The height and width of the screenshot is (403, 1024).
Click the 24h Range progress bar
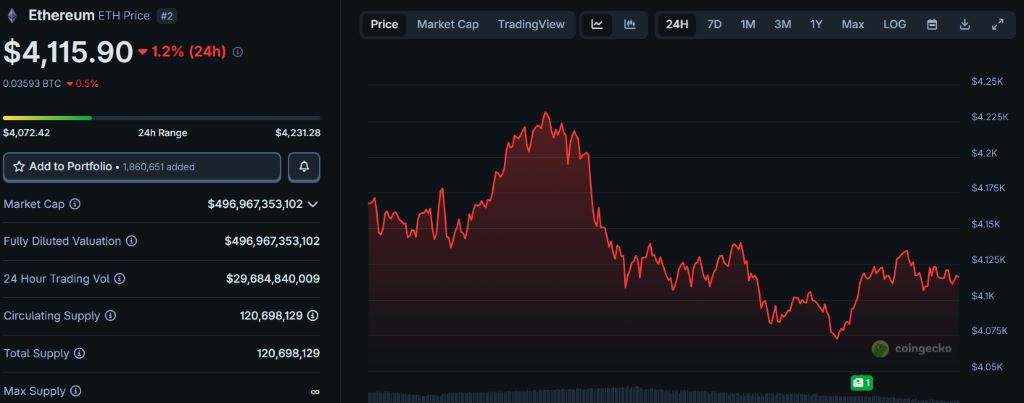[x=161, y=118]
